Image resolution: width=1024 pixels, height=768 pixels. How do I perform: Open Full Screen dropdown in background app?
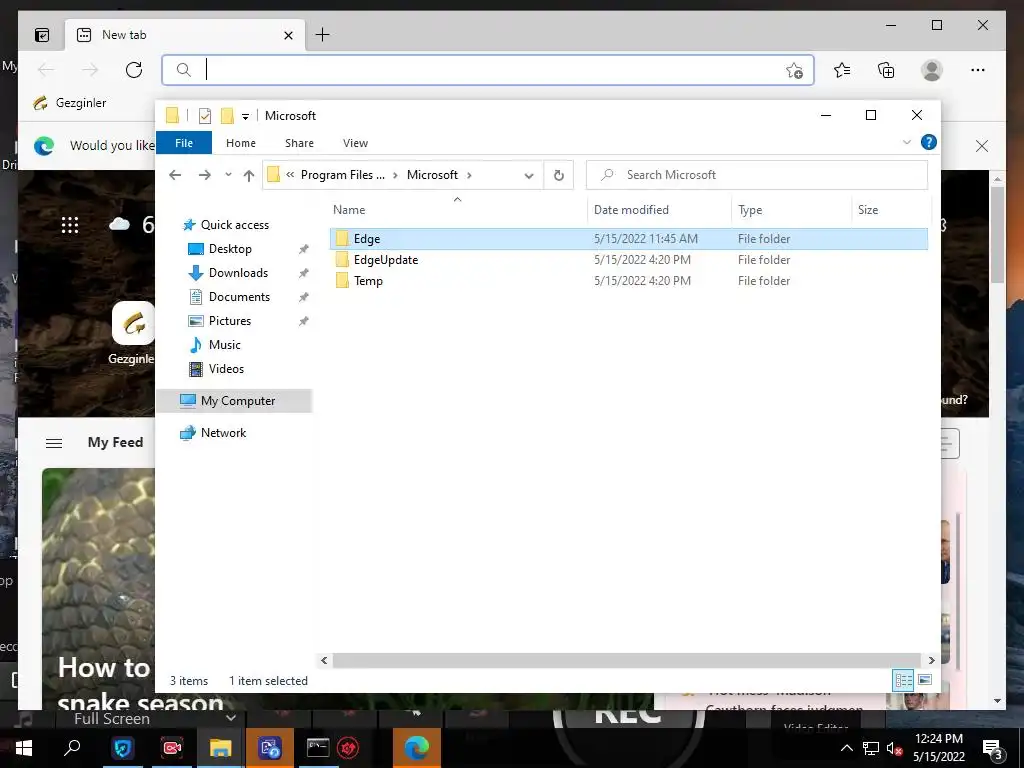pos(230,718)
